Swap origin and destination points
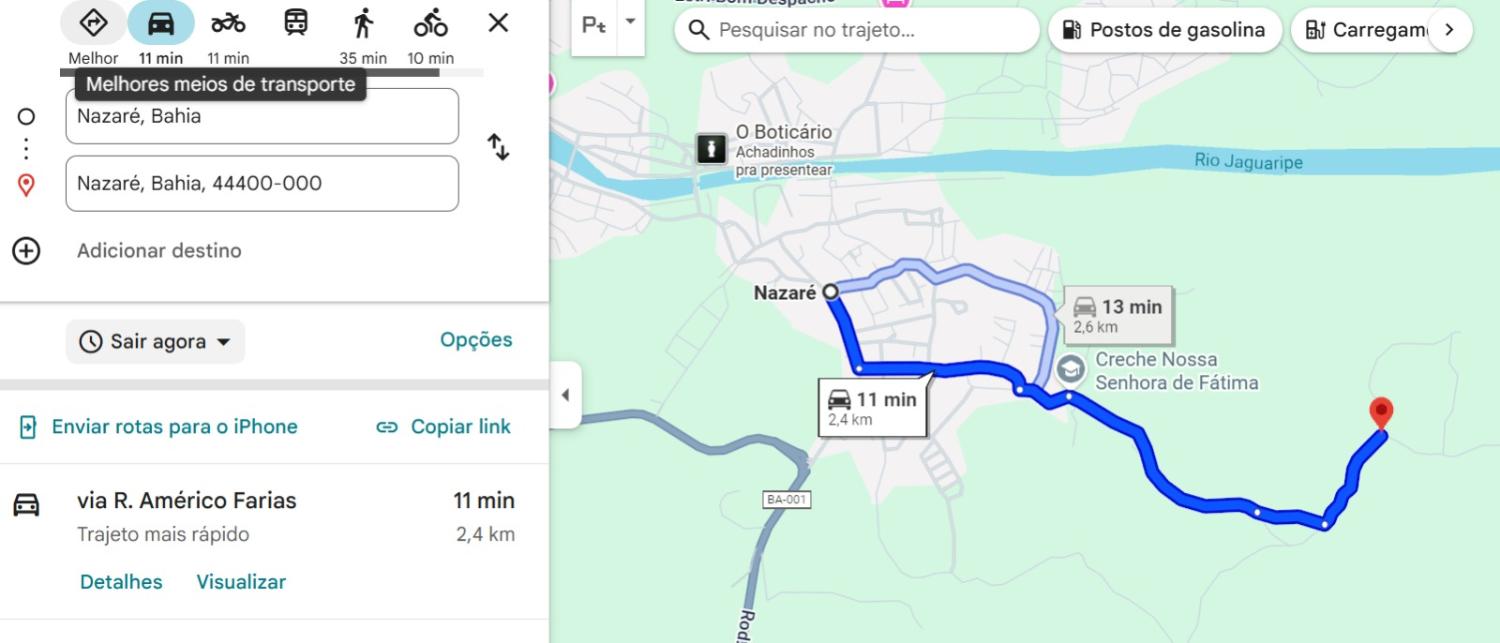 coord(498,148)
